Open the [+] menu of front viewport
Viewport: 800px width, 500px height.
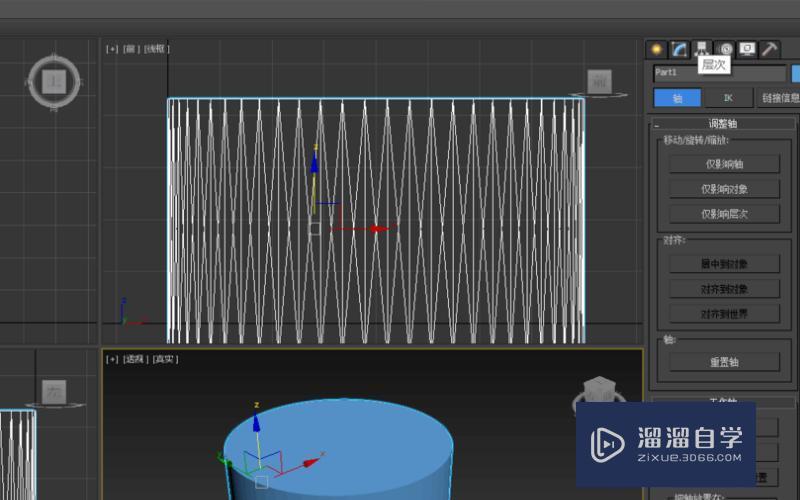(112, 49)
